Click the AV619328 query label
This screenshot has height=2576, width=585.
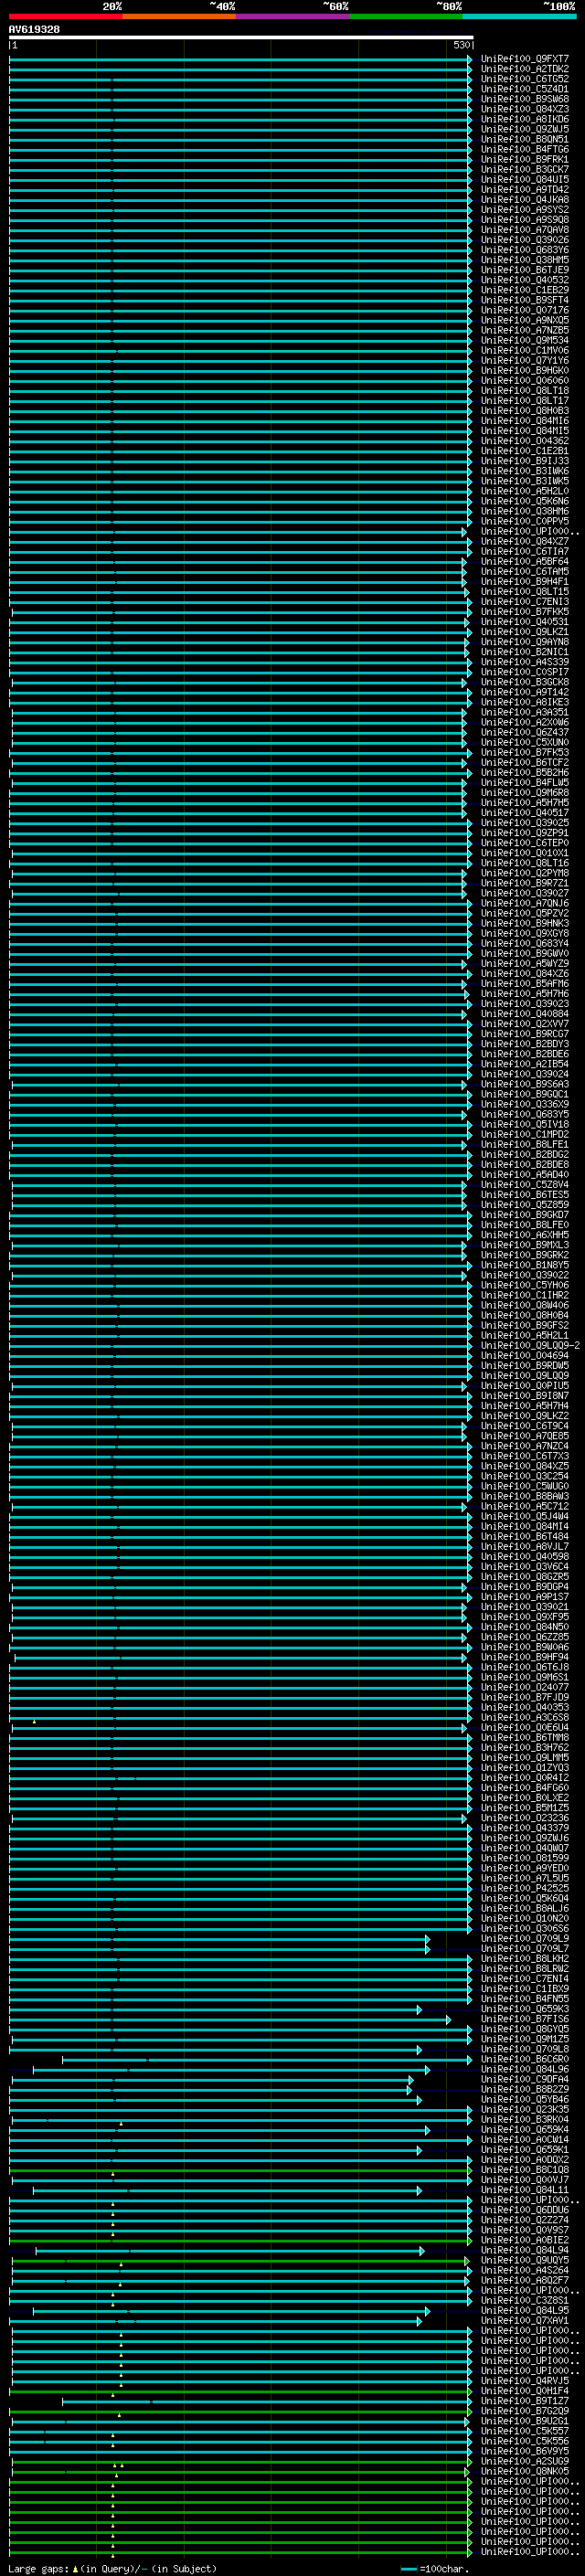(x=34, y=30)
